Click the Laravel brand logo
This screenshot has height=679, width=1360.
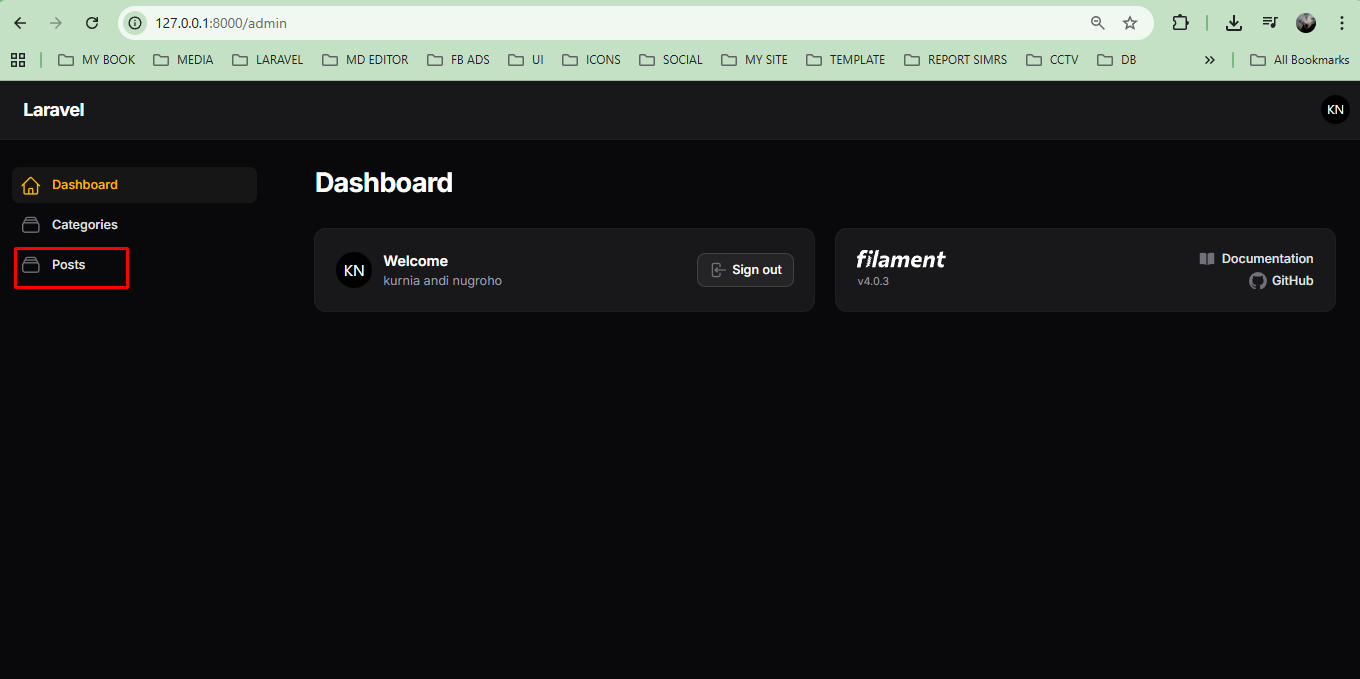(x=54, y=110)
